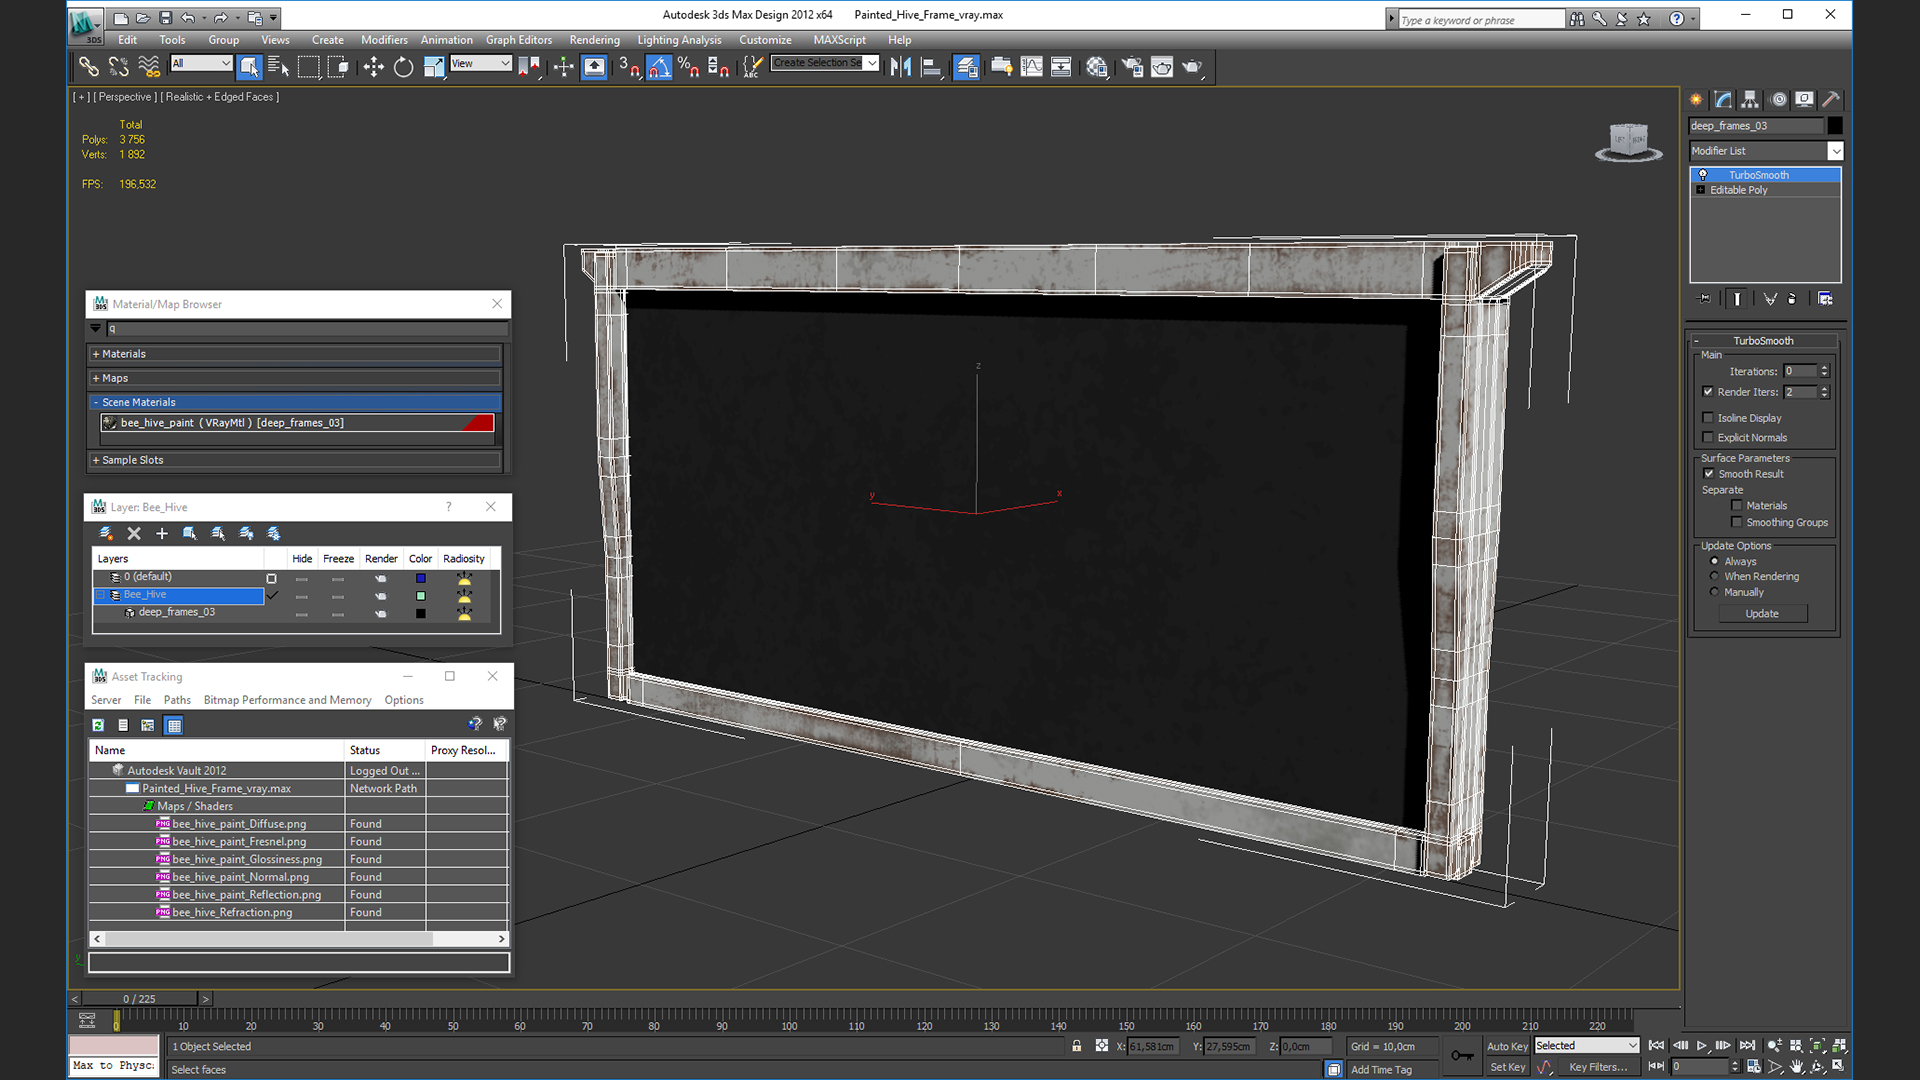Expand the Sample Slots group
1920x1080 pixels.
[296, 460]
